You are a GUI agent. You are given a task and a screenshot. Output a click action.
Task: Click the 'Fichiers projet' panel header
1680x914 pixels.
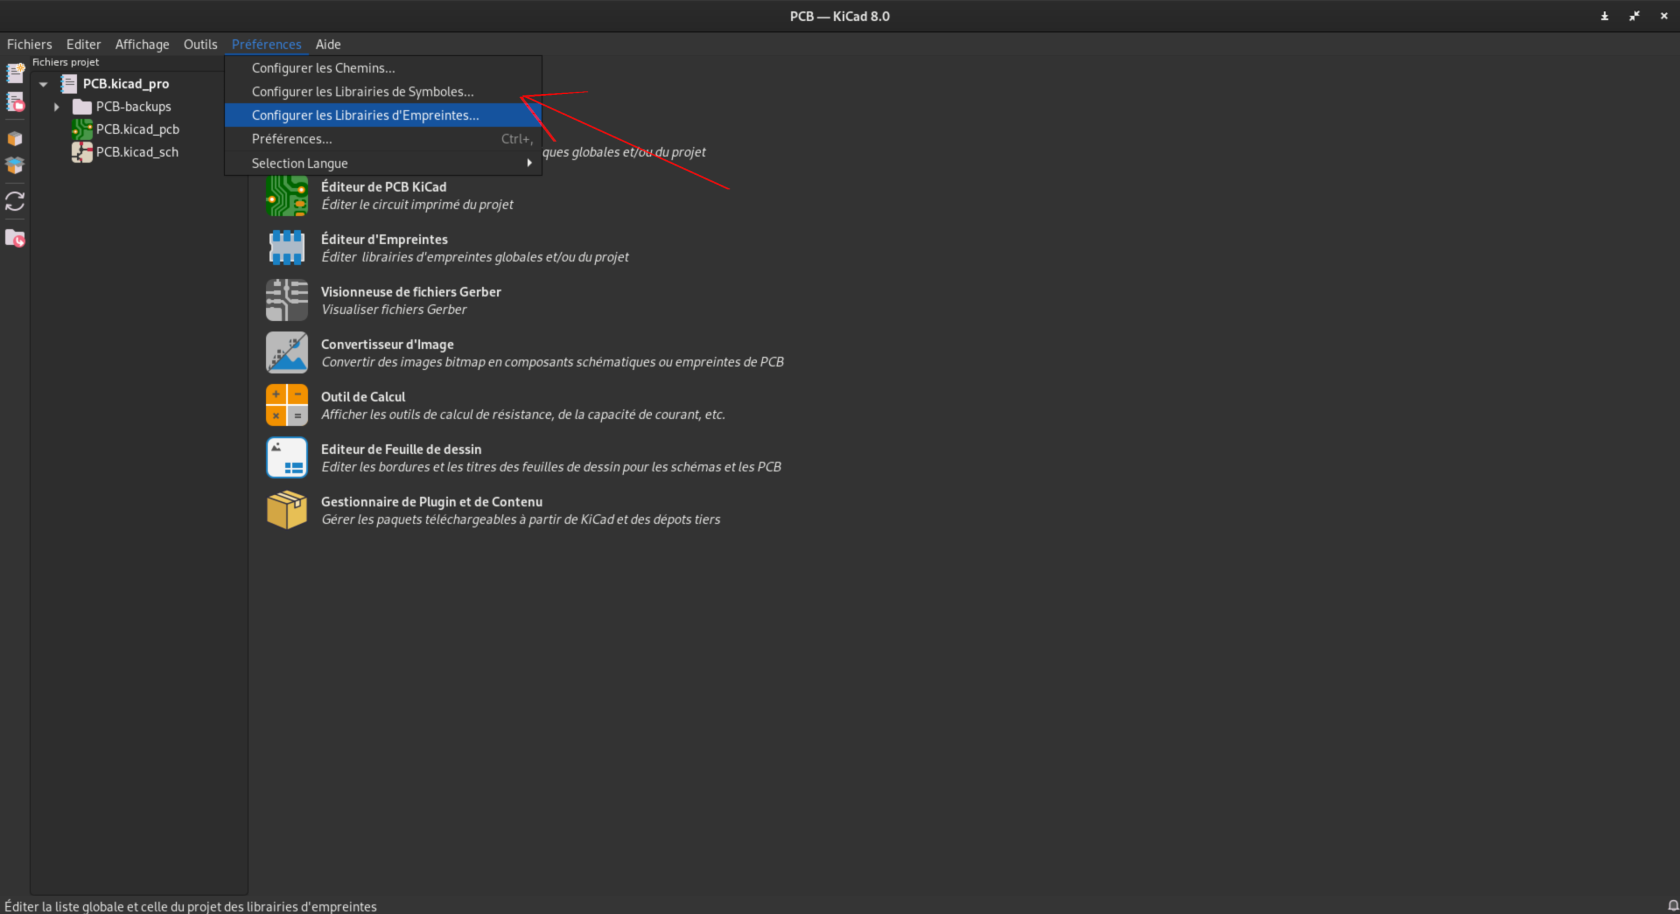pos(66,62)
